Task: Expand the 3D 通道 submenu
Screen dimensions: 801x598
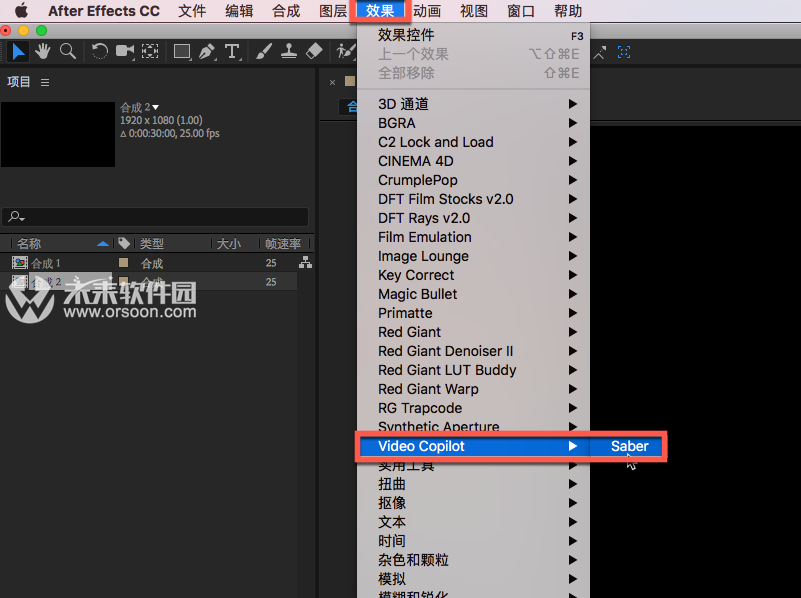Action: click(474, 104)
